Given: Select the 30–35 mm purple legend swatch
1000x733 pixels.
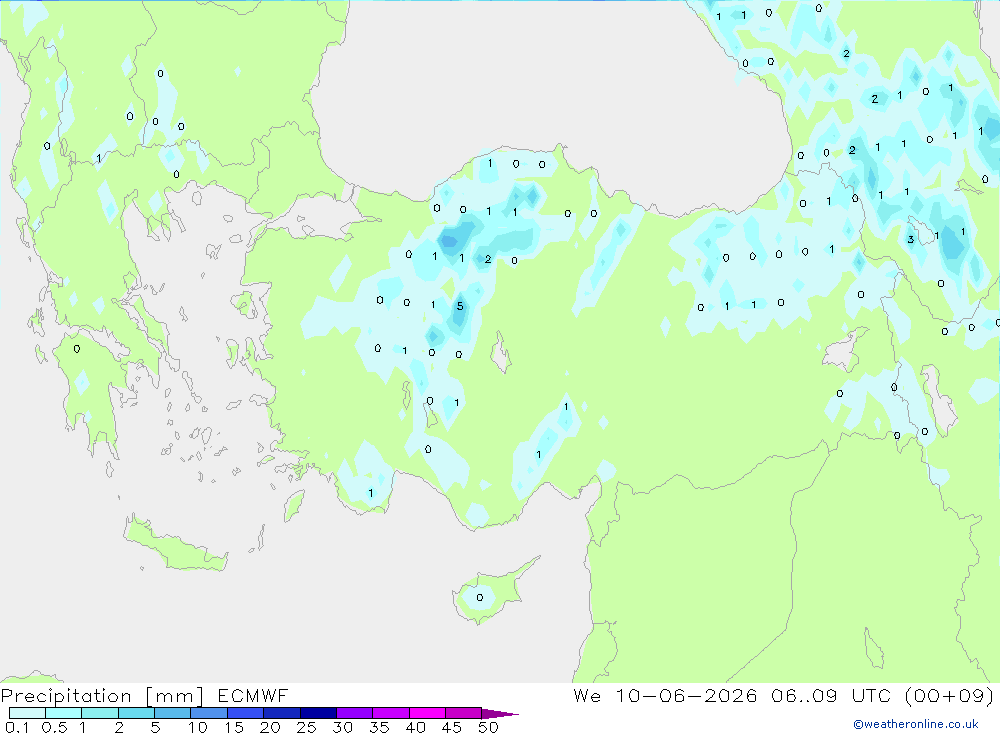Looking at the screenshot, I should coord(355,713).
